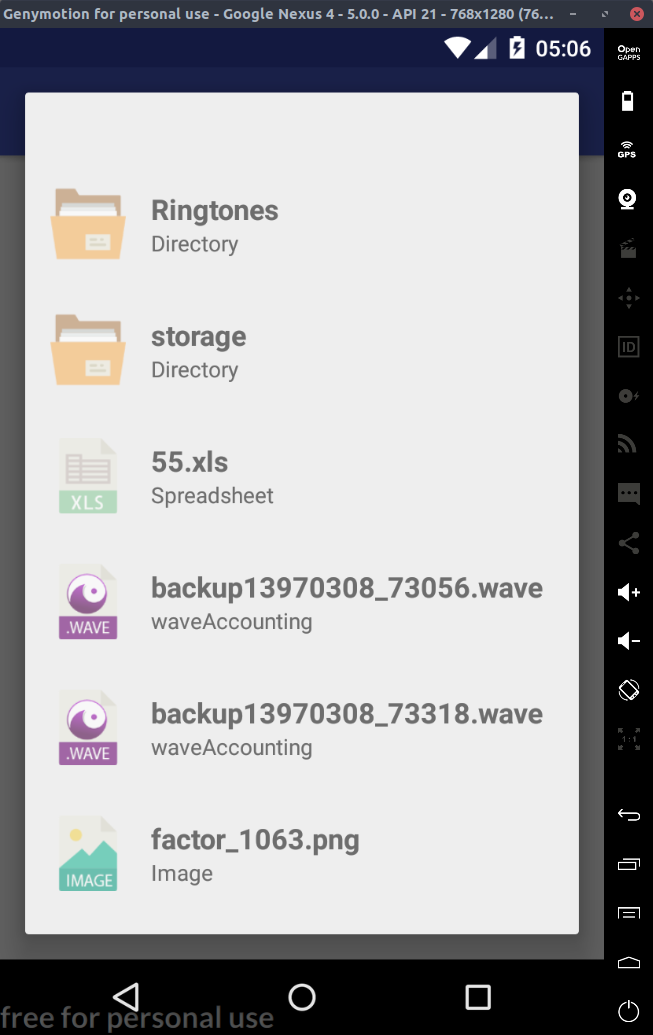Choose backup13970308_73056.wave file
This screenshot has height=1035, width=653.
302,602
